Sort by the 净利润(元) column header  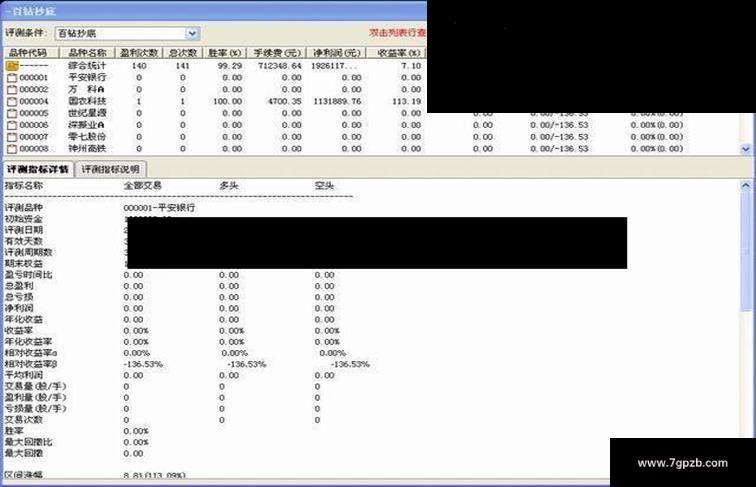pos(337,53)
